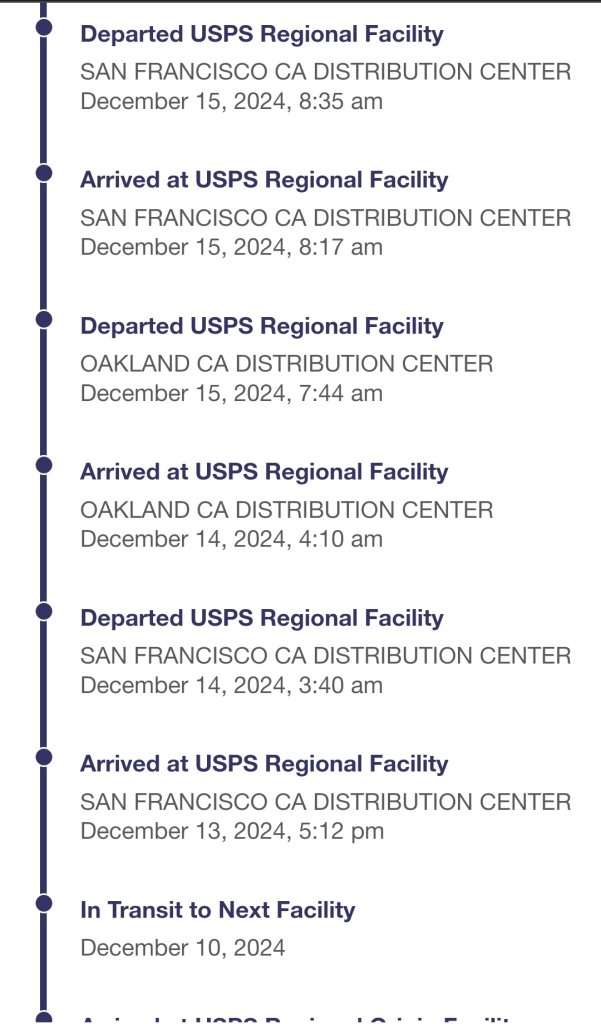This screenshot has height=1024, width=601.
Task: Click 'Arrived at USPS Regional Facility' heading for December 13
Action: [x=264, y=764]
